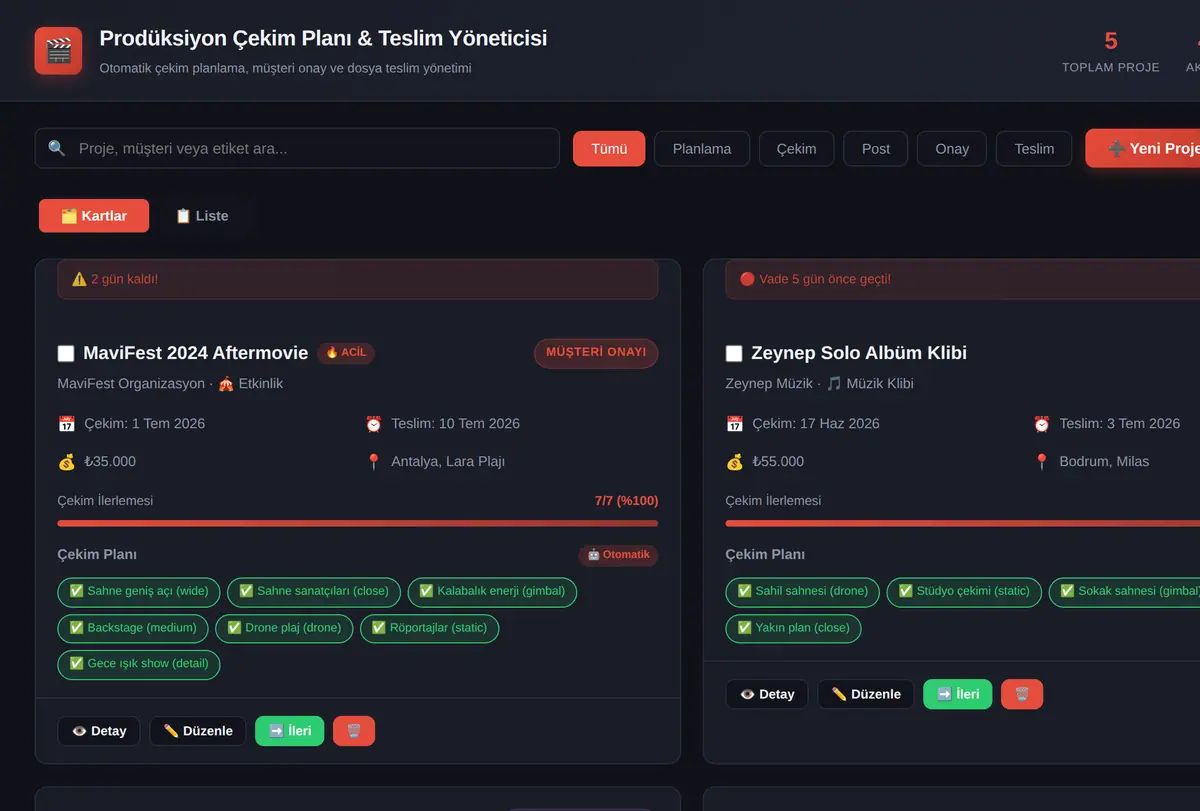Click the clapperboard app logo icon

tap(59, 50)
